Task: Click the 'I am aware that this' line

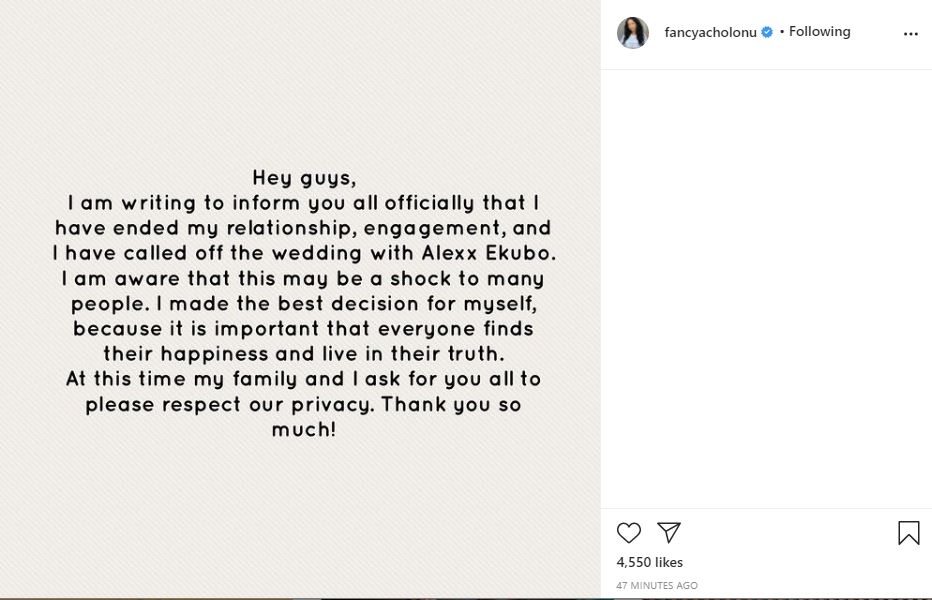Action: tap(303, 278)
